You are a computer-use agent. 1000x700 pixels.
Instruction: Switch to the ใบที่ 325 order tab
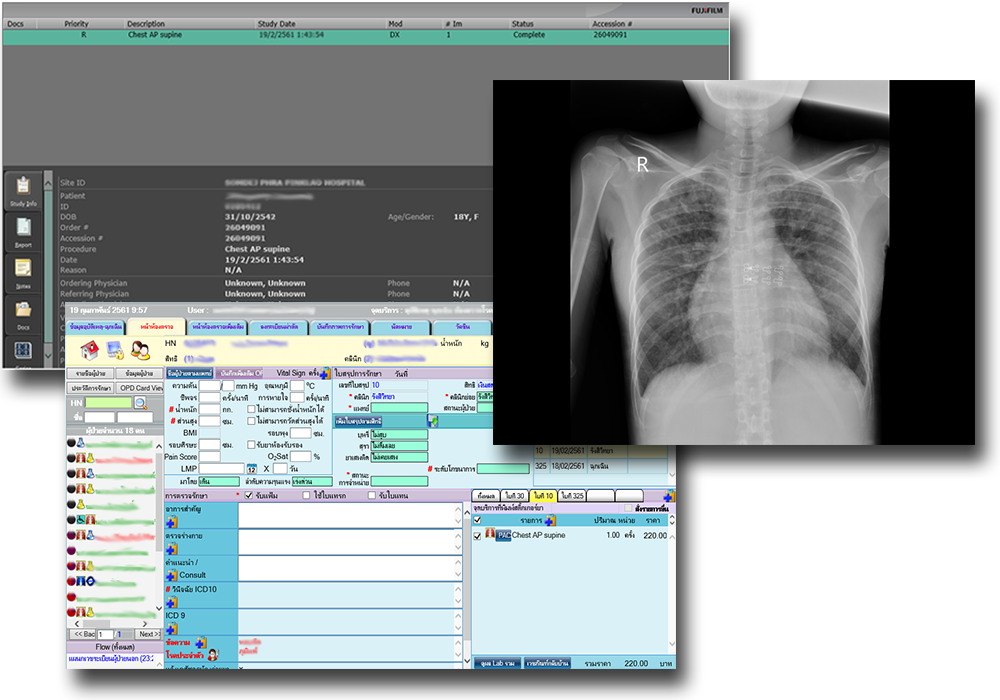572,495
